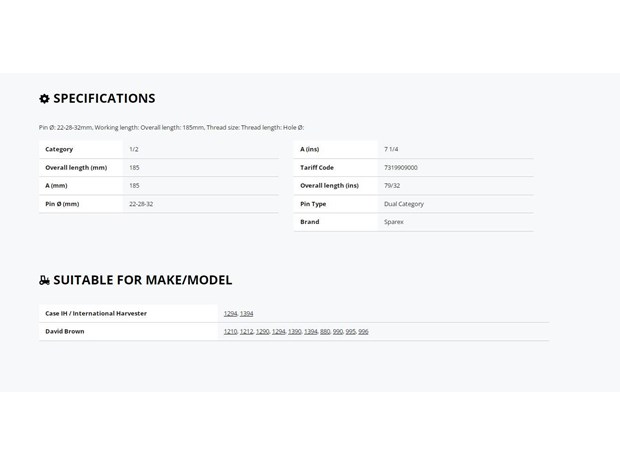The image size is (620, 465).
Task: Click the SPECIFICATIONS heading
Action: click(x=104, y=98)
